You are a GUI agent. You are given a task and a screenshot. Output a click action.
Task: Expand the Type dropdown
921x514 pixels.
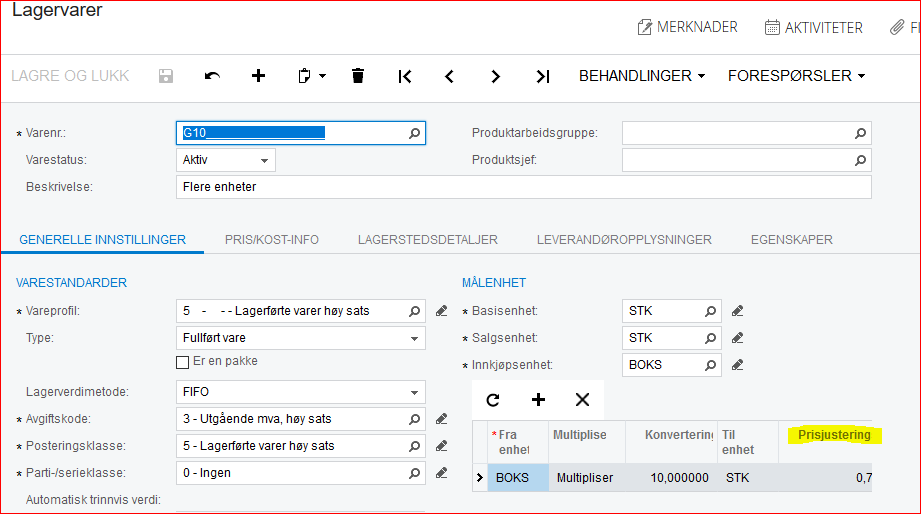[x=415, y=338]
